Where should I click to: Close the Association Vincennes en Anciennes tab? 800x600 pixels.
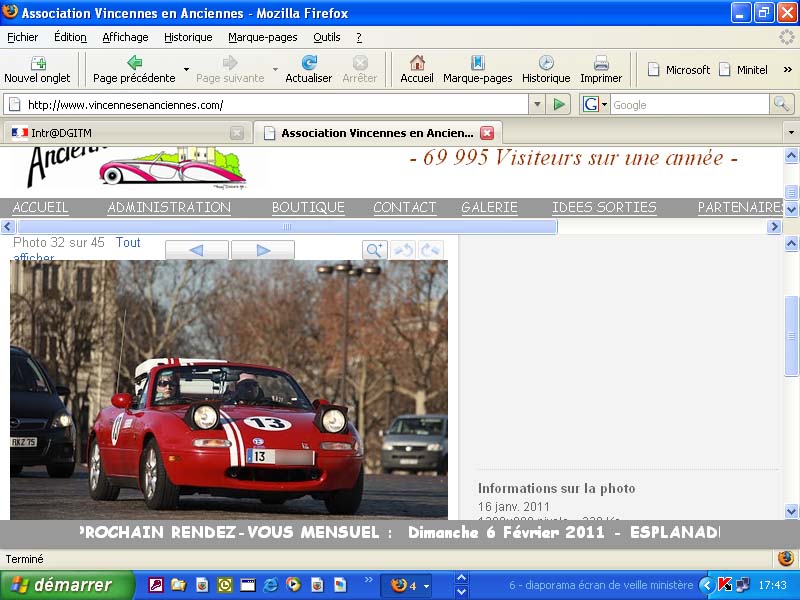tap(487, 133)
